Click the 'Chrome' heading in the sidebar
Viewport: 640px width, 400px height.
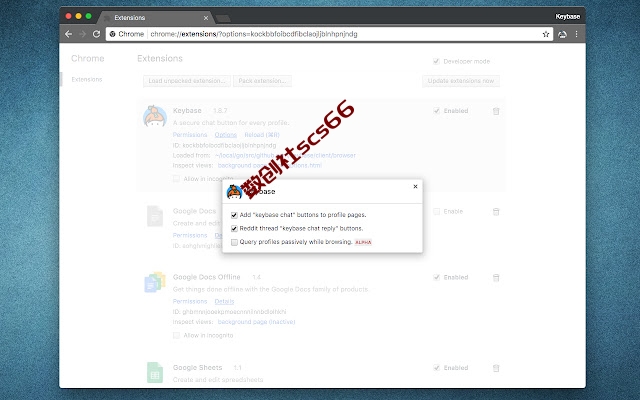point(88,58)
